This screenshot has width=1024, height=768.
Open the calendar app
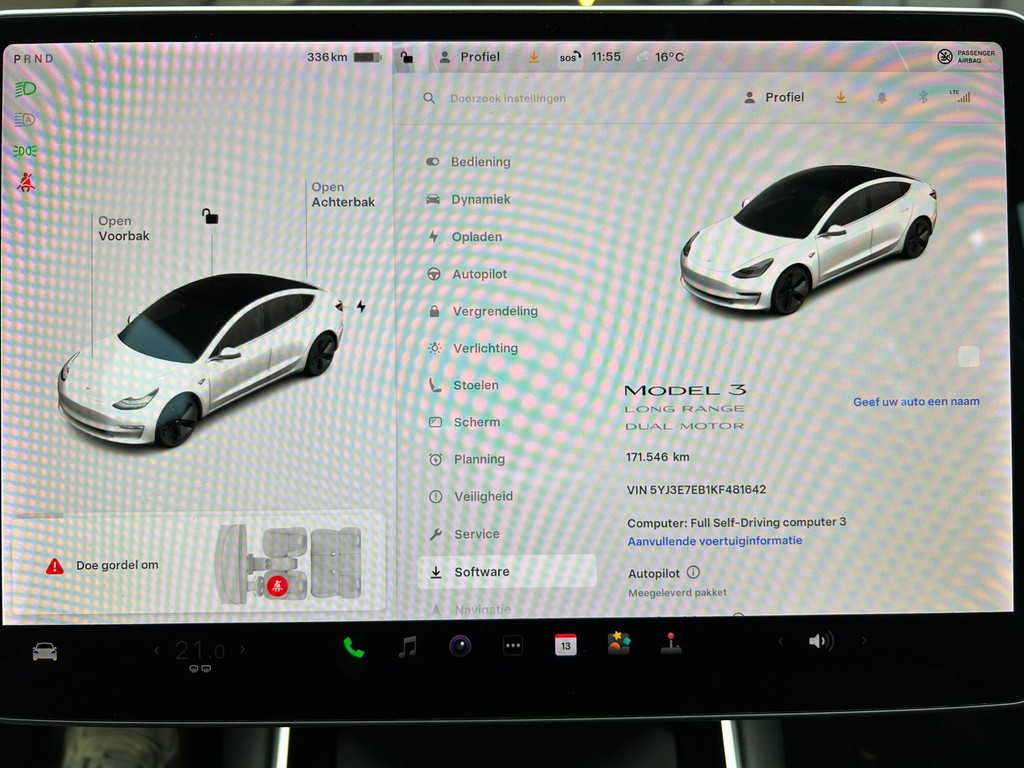pyautogui.click(x=566, y=646)
